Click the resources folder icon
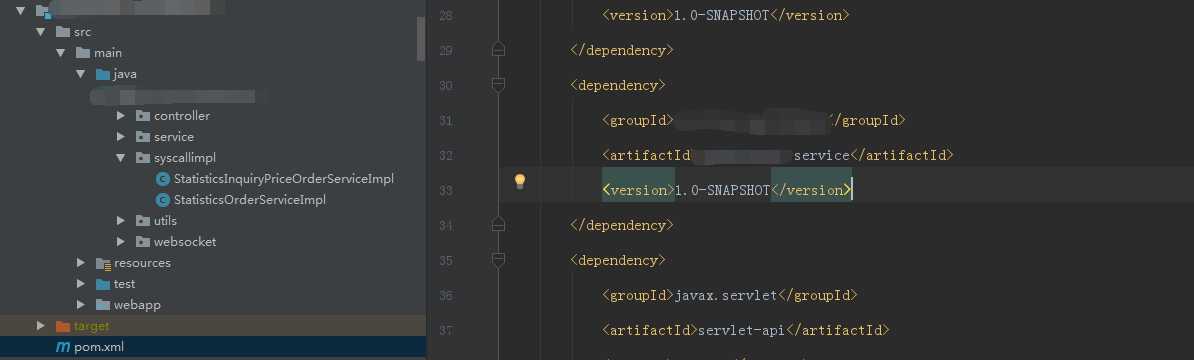 (x=104, y=263)
